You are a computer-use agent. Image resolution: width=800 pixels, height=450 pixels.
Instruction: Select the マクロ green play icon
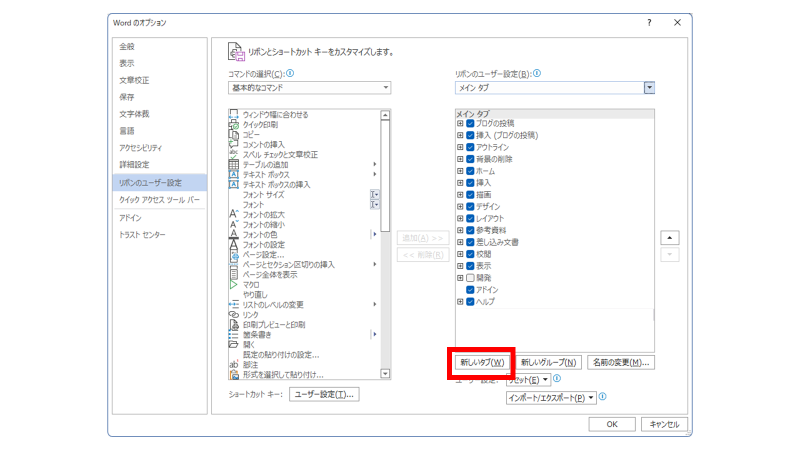234,285
